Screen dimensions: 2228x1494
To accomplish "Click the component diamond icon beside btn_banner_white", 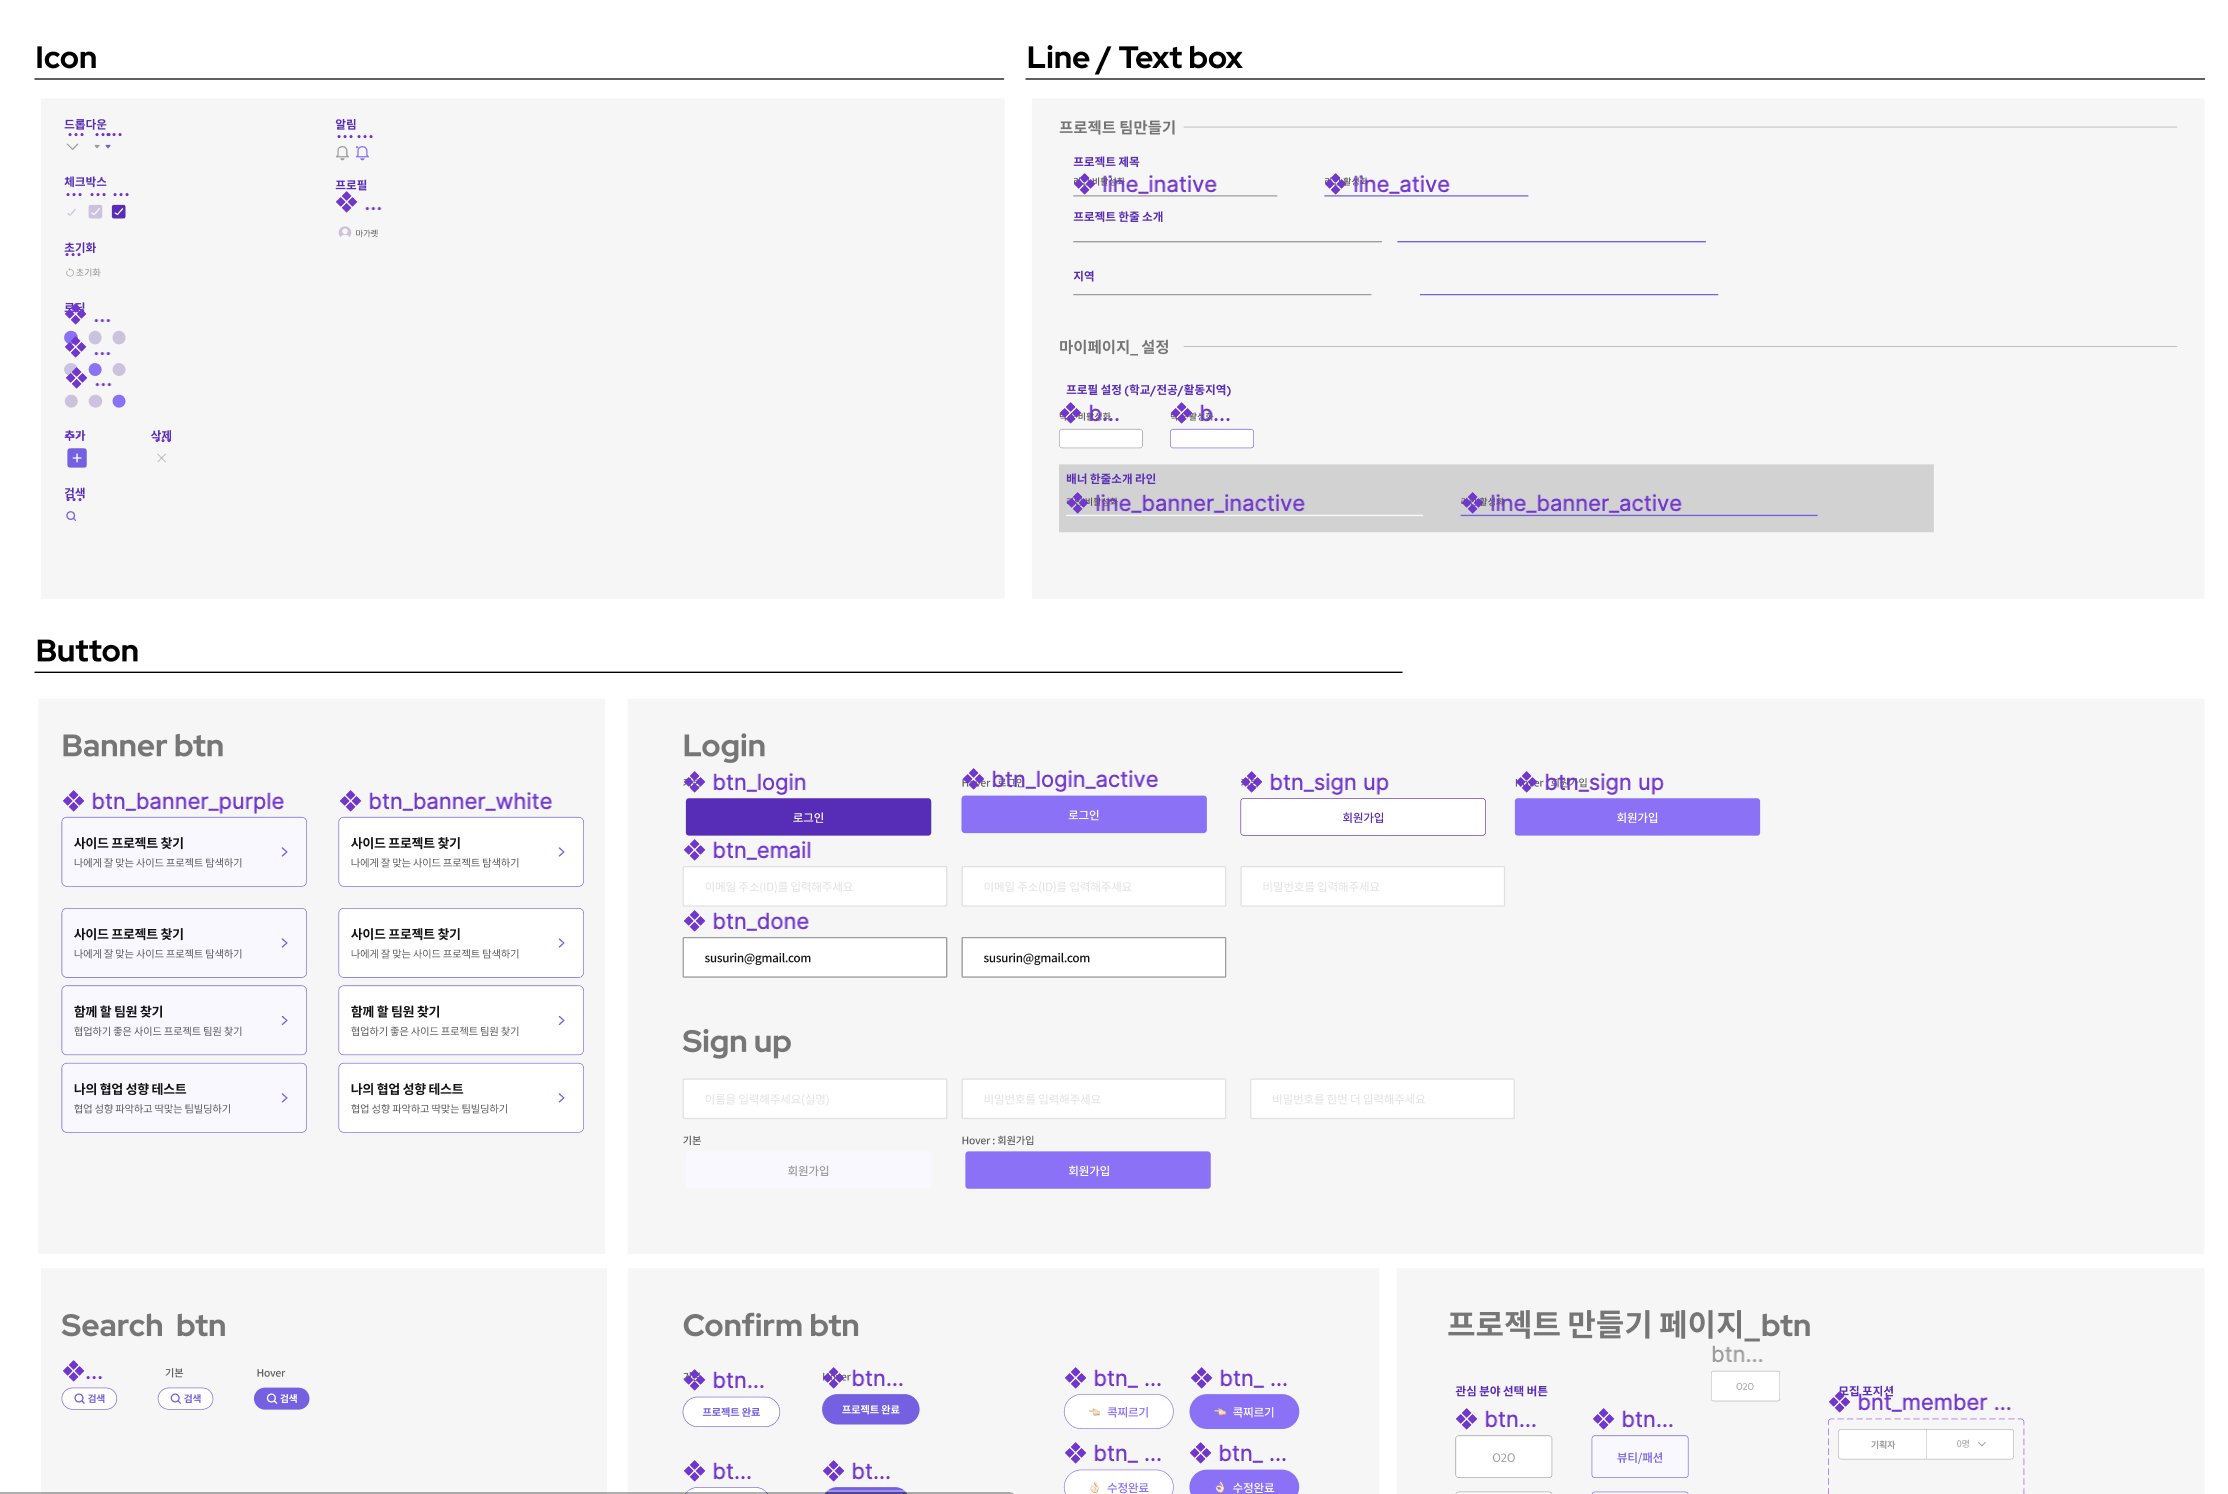I will tap(350, 801).
